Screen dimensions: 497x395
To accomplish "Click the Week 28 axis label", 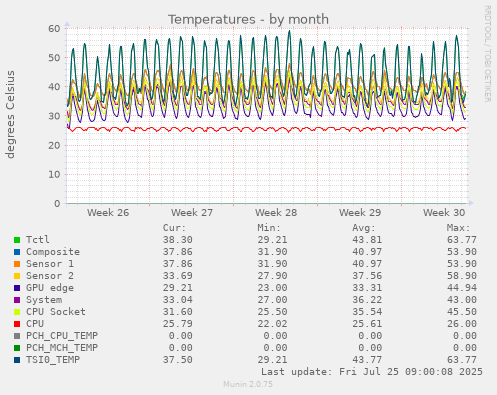I will pos(276,213).
